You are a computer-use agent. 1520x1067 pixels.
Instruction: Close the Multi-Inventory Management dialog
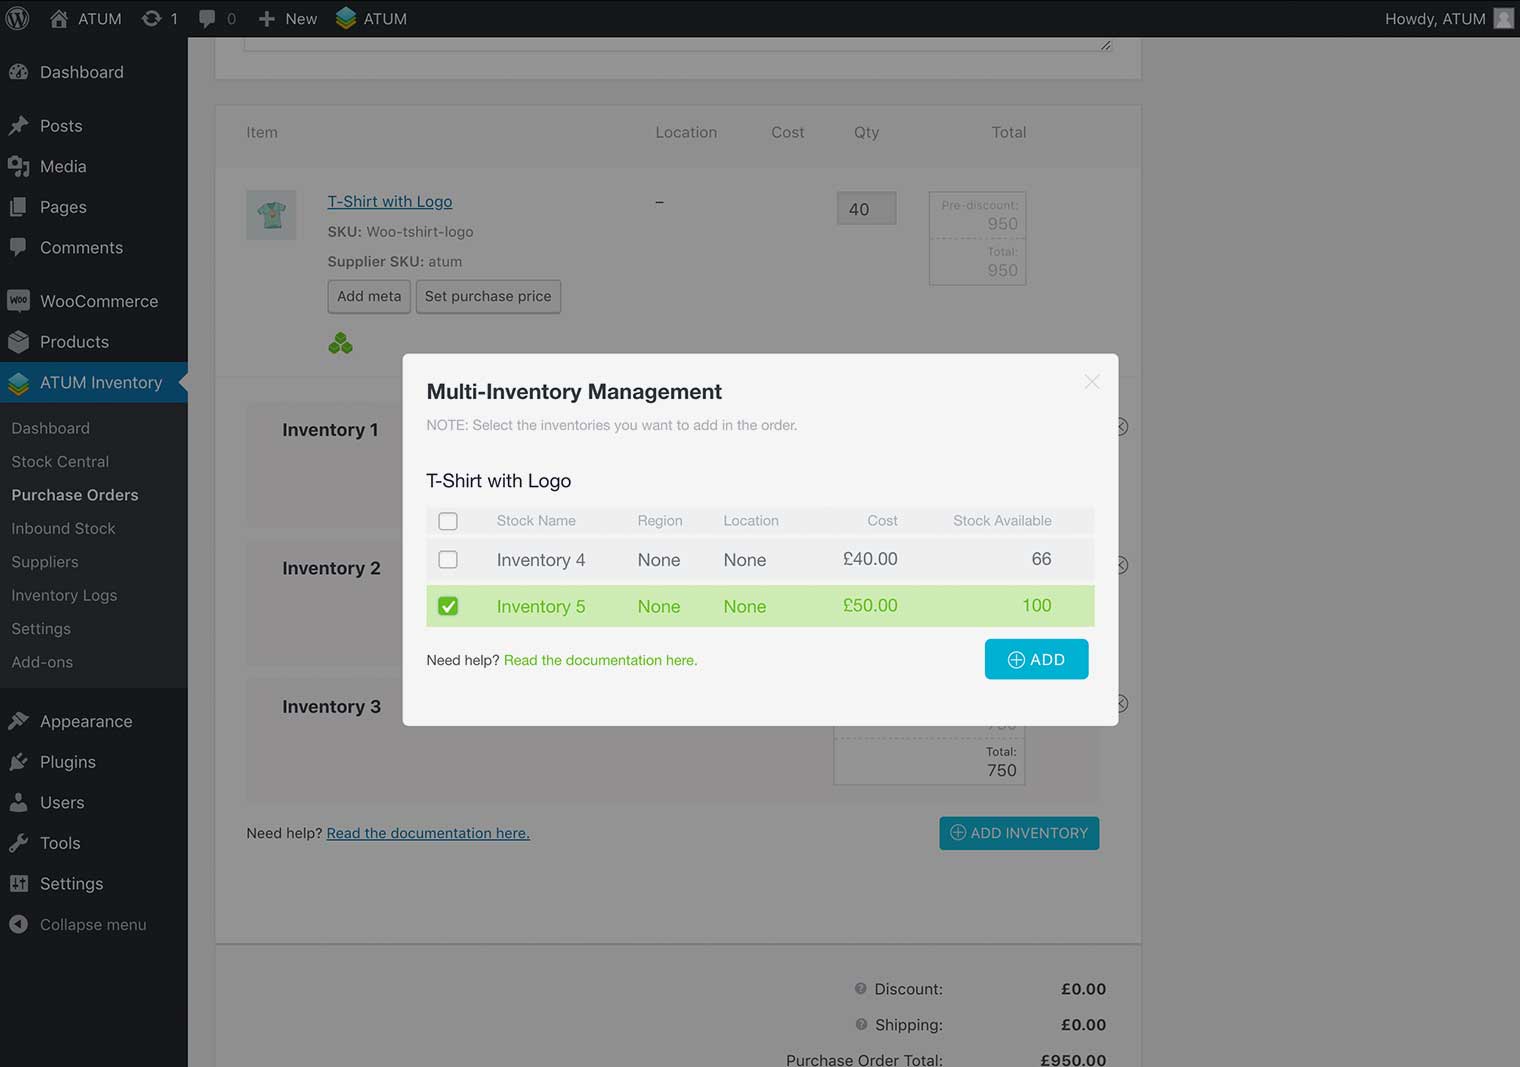click(x=1091, y=382)
